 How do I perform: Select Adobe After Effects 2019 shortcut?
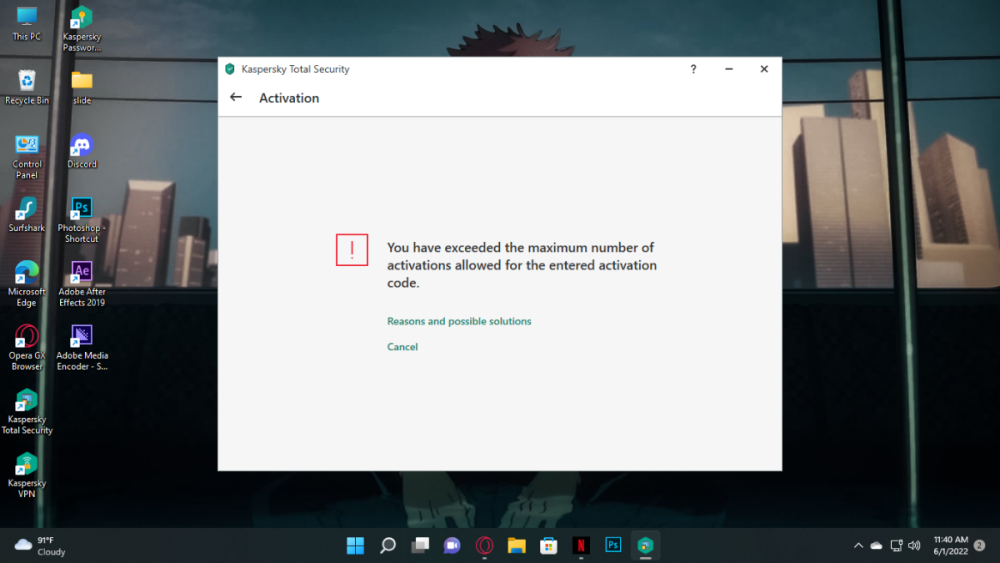(x=81, y=283)
